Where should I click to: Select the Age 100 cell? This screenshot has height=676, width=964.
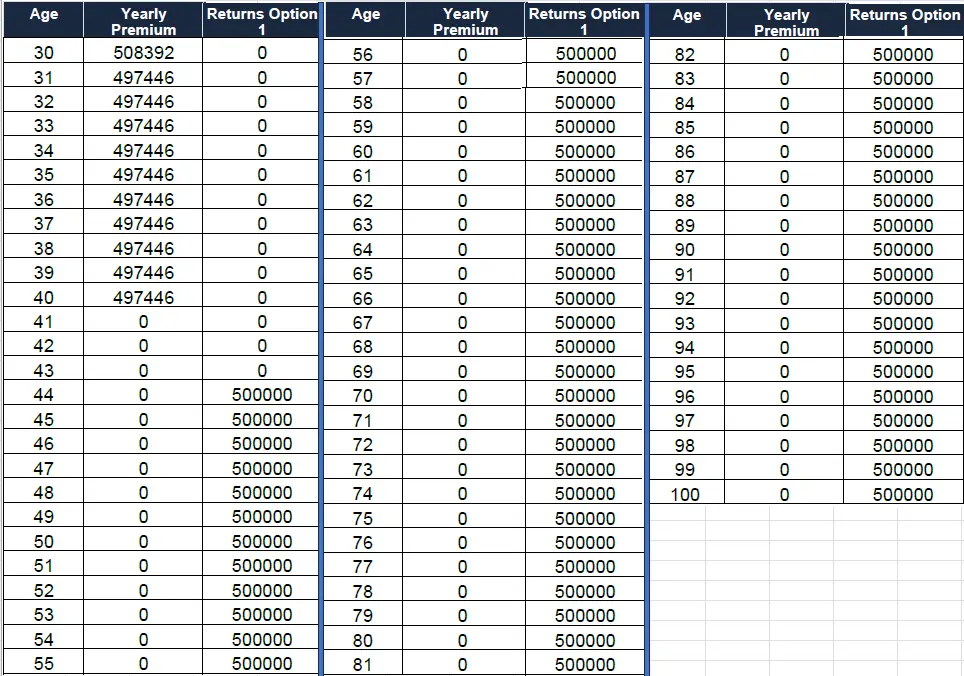685,494
